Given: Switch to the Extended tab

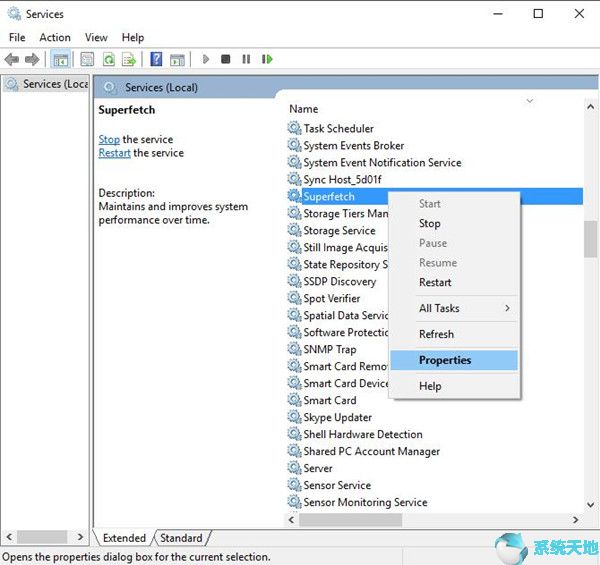Looking at the screenshot, I should pyautogui.click(x=124, y=538).
